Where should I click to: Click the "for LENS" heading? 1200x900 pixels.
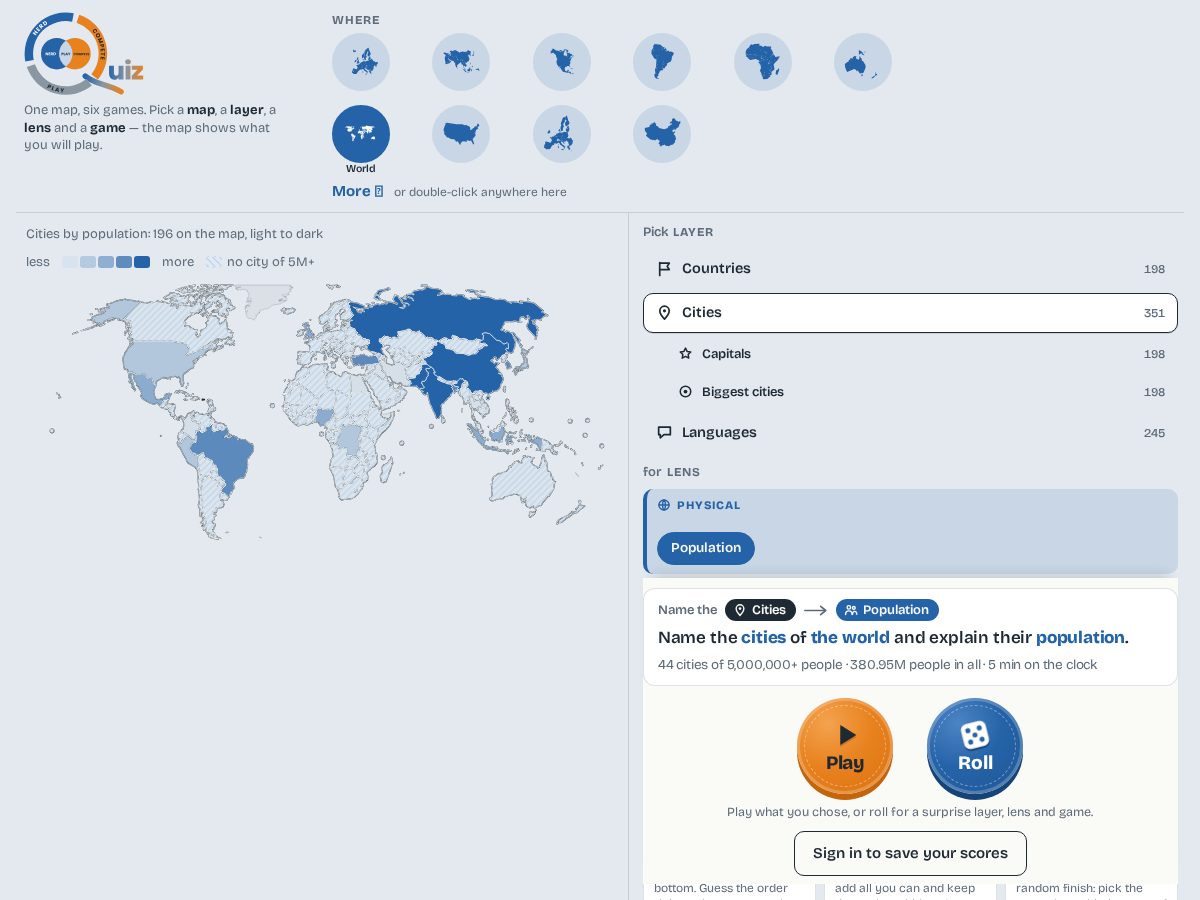click(x=671, y=472)
